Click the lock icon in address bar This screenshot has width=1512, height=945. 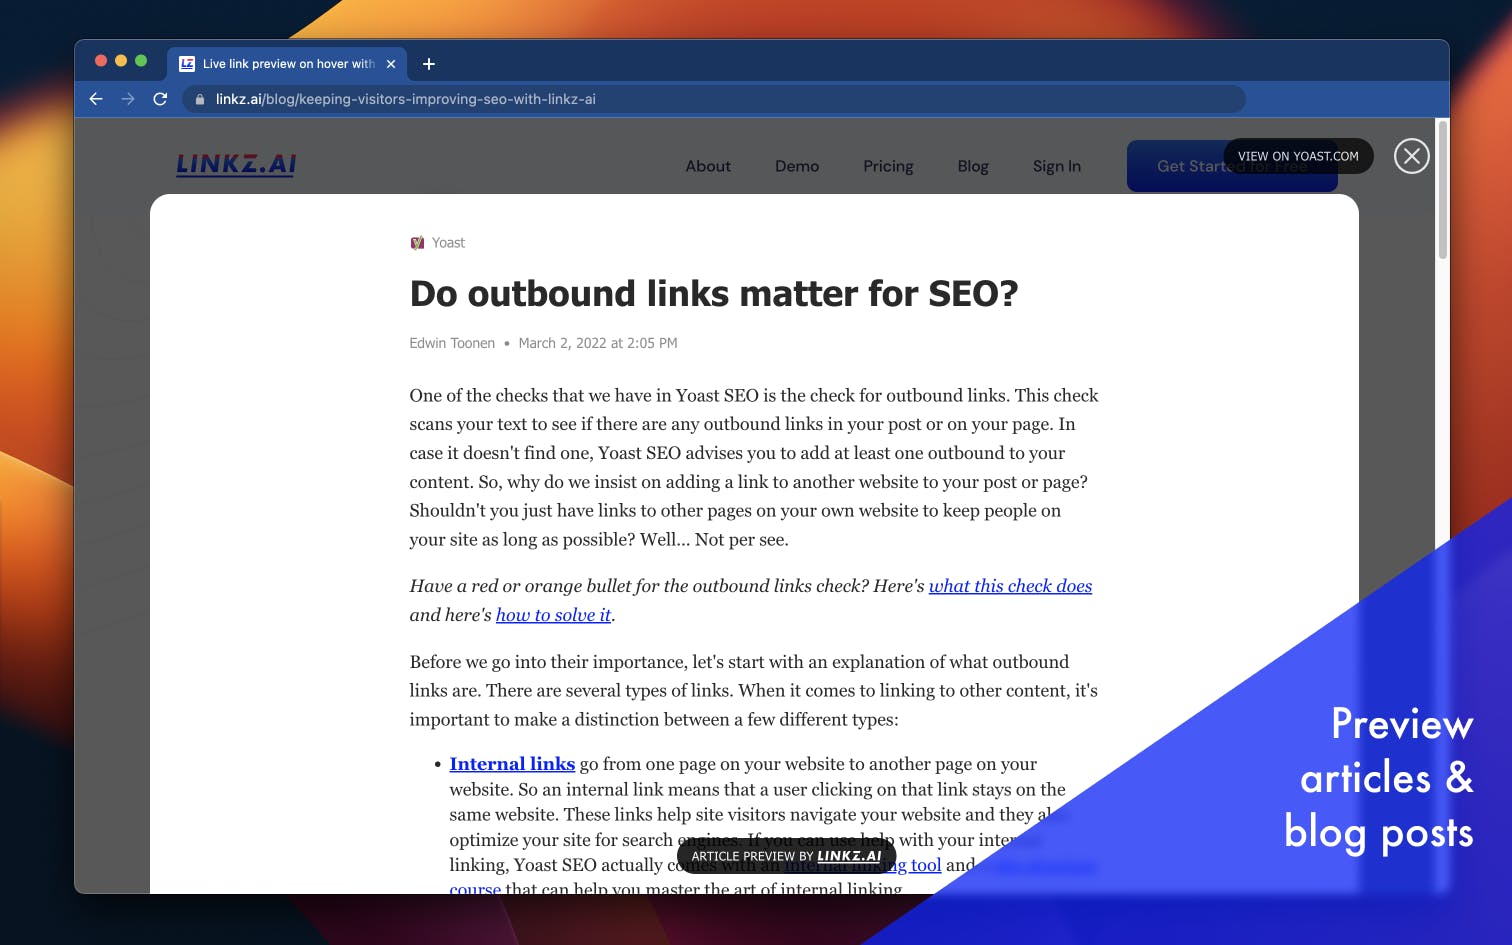click(x=200, y=99)
